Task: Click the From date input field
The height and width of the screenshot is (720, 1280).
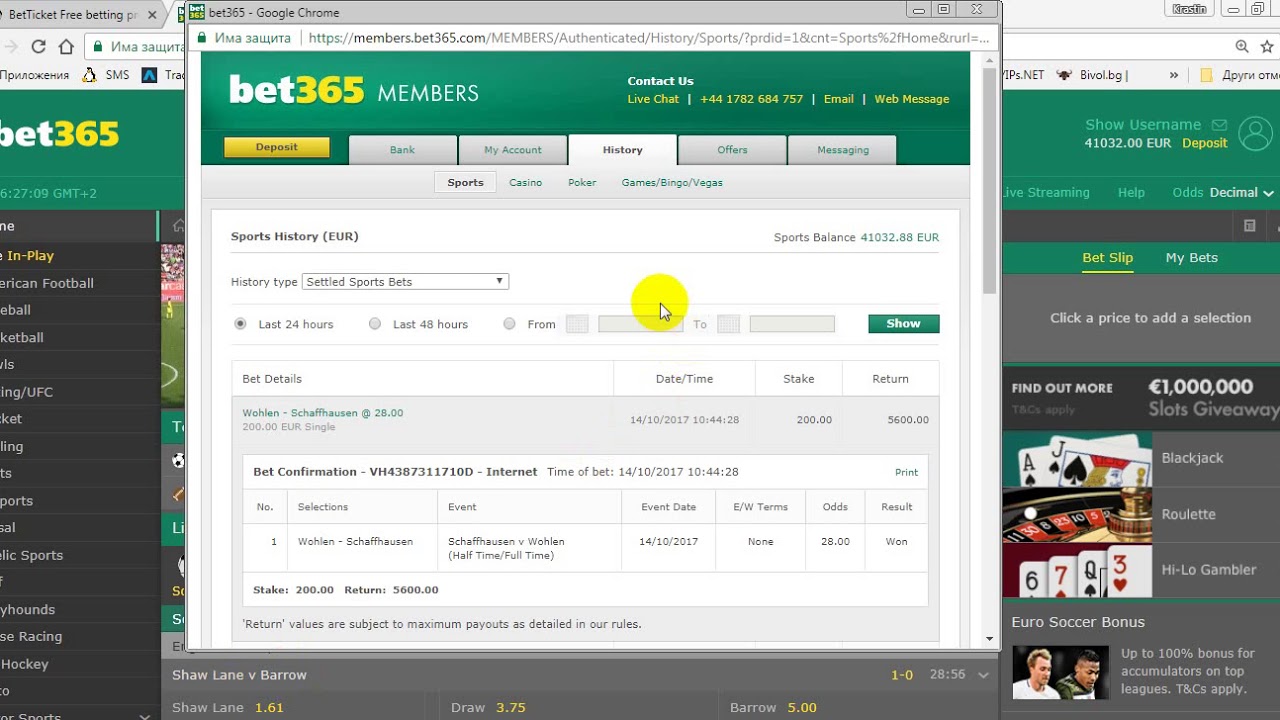Action: pyautogui.click(x=640, y=324)
